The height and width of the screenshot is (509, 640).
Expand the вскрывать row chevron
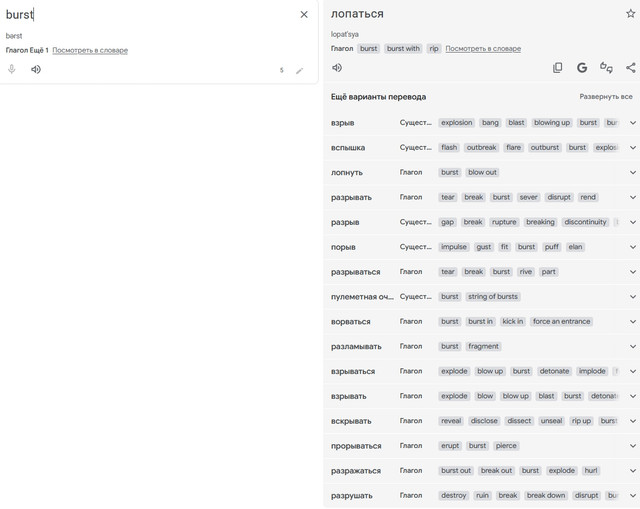(633, 421)
